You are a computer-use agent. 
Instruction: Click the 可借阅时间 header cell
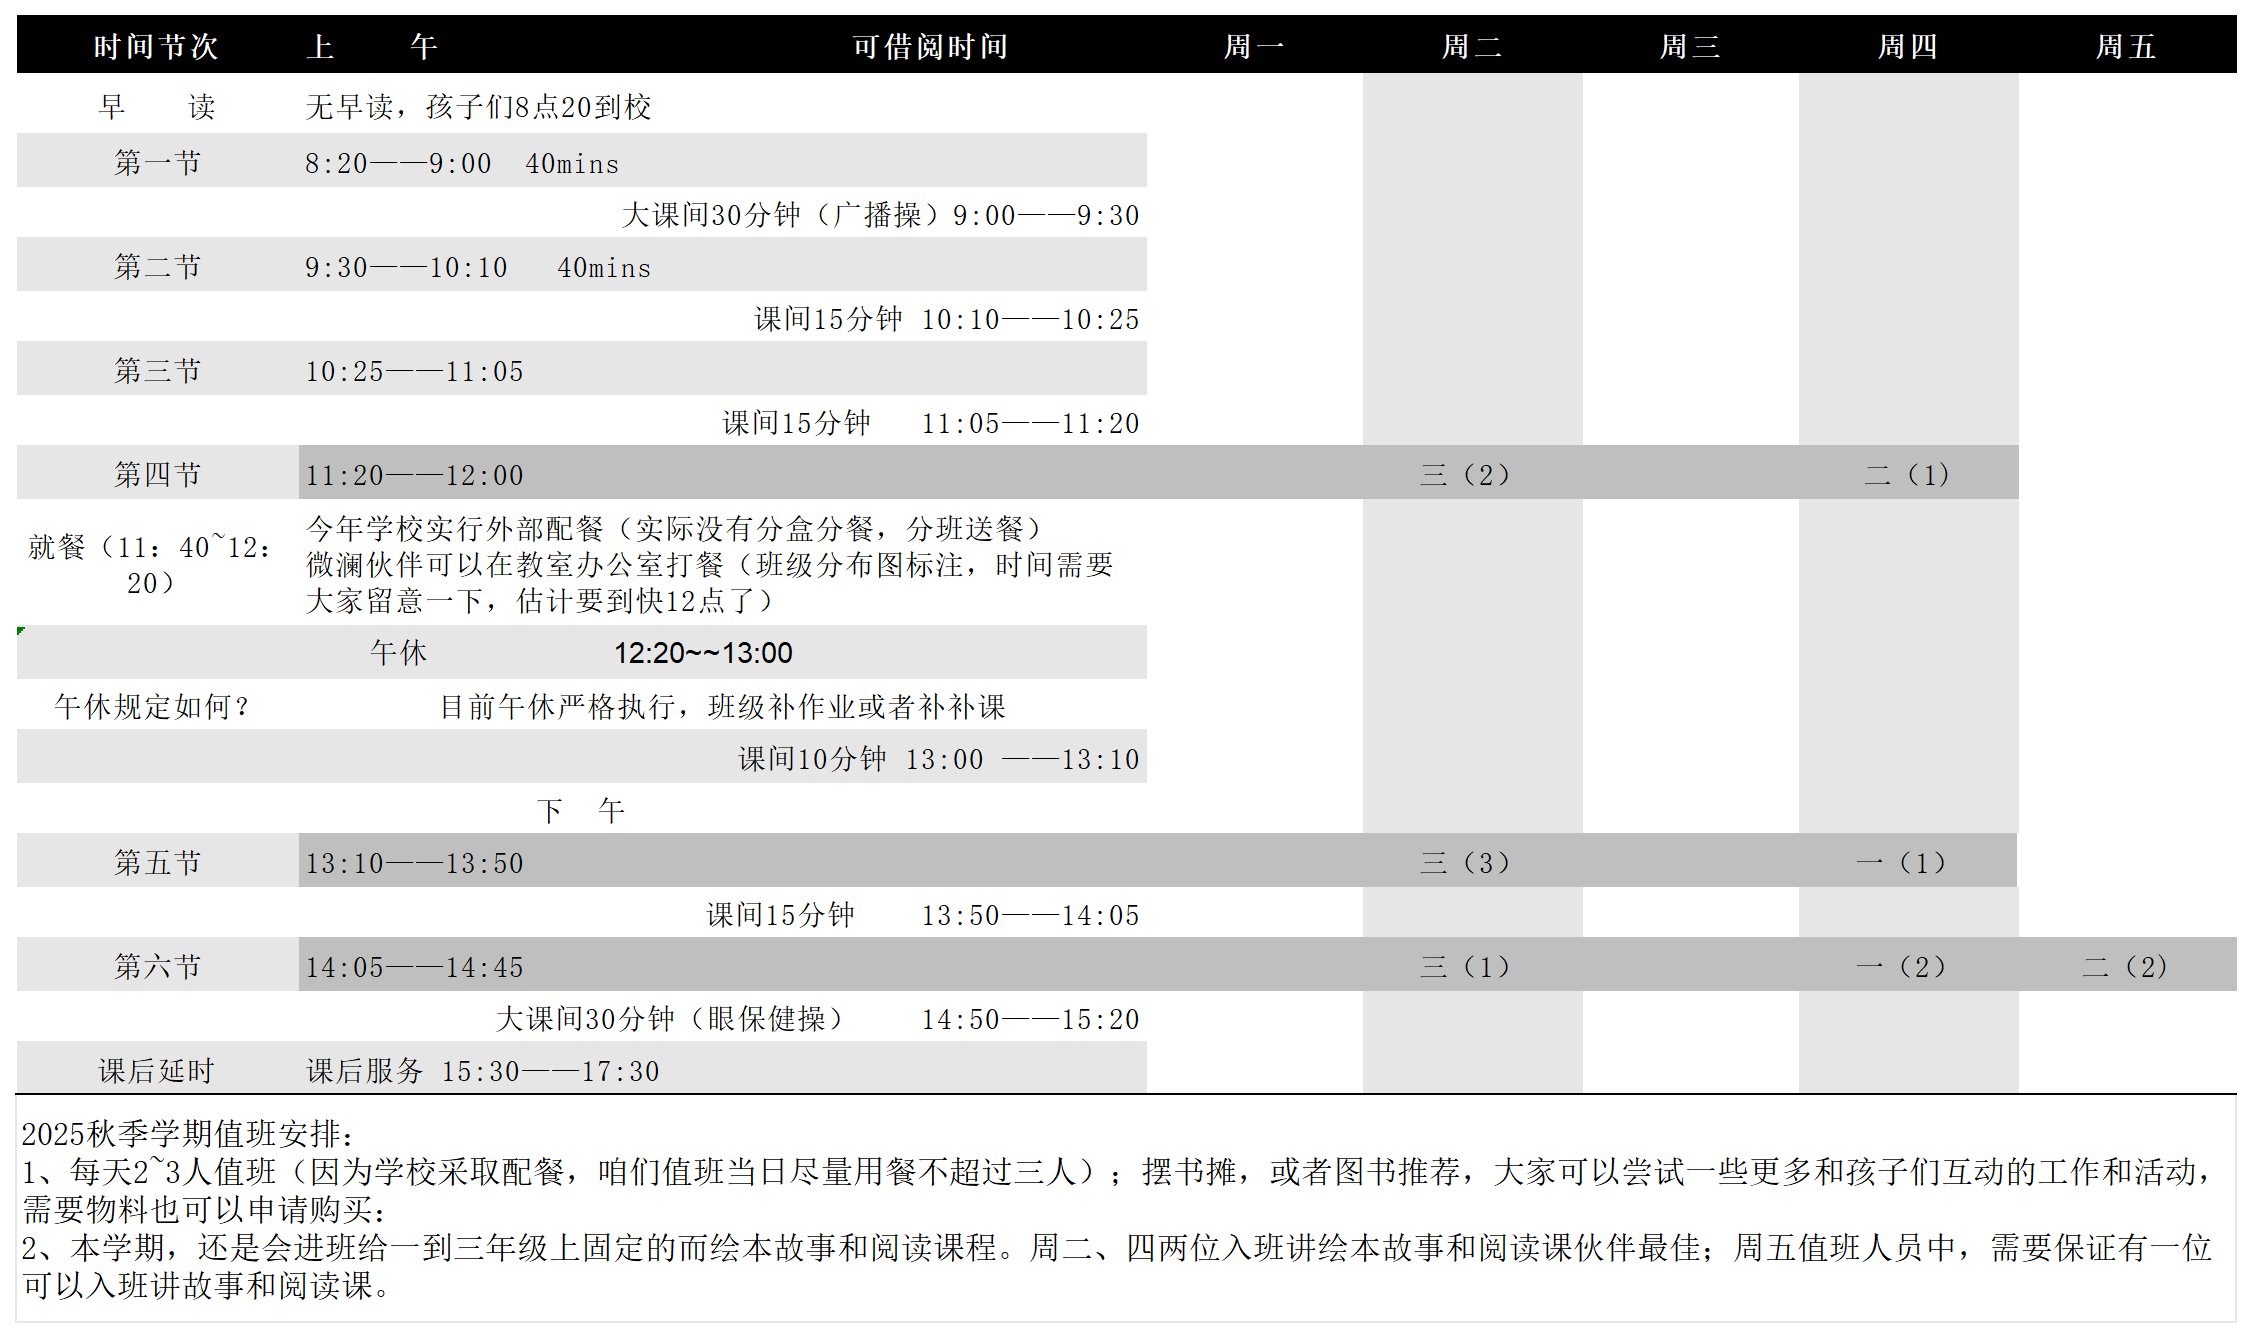click(x=930, y=46)
